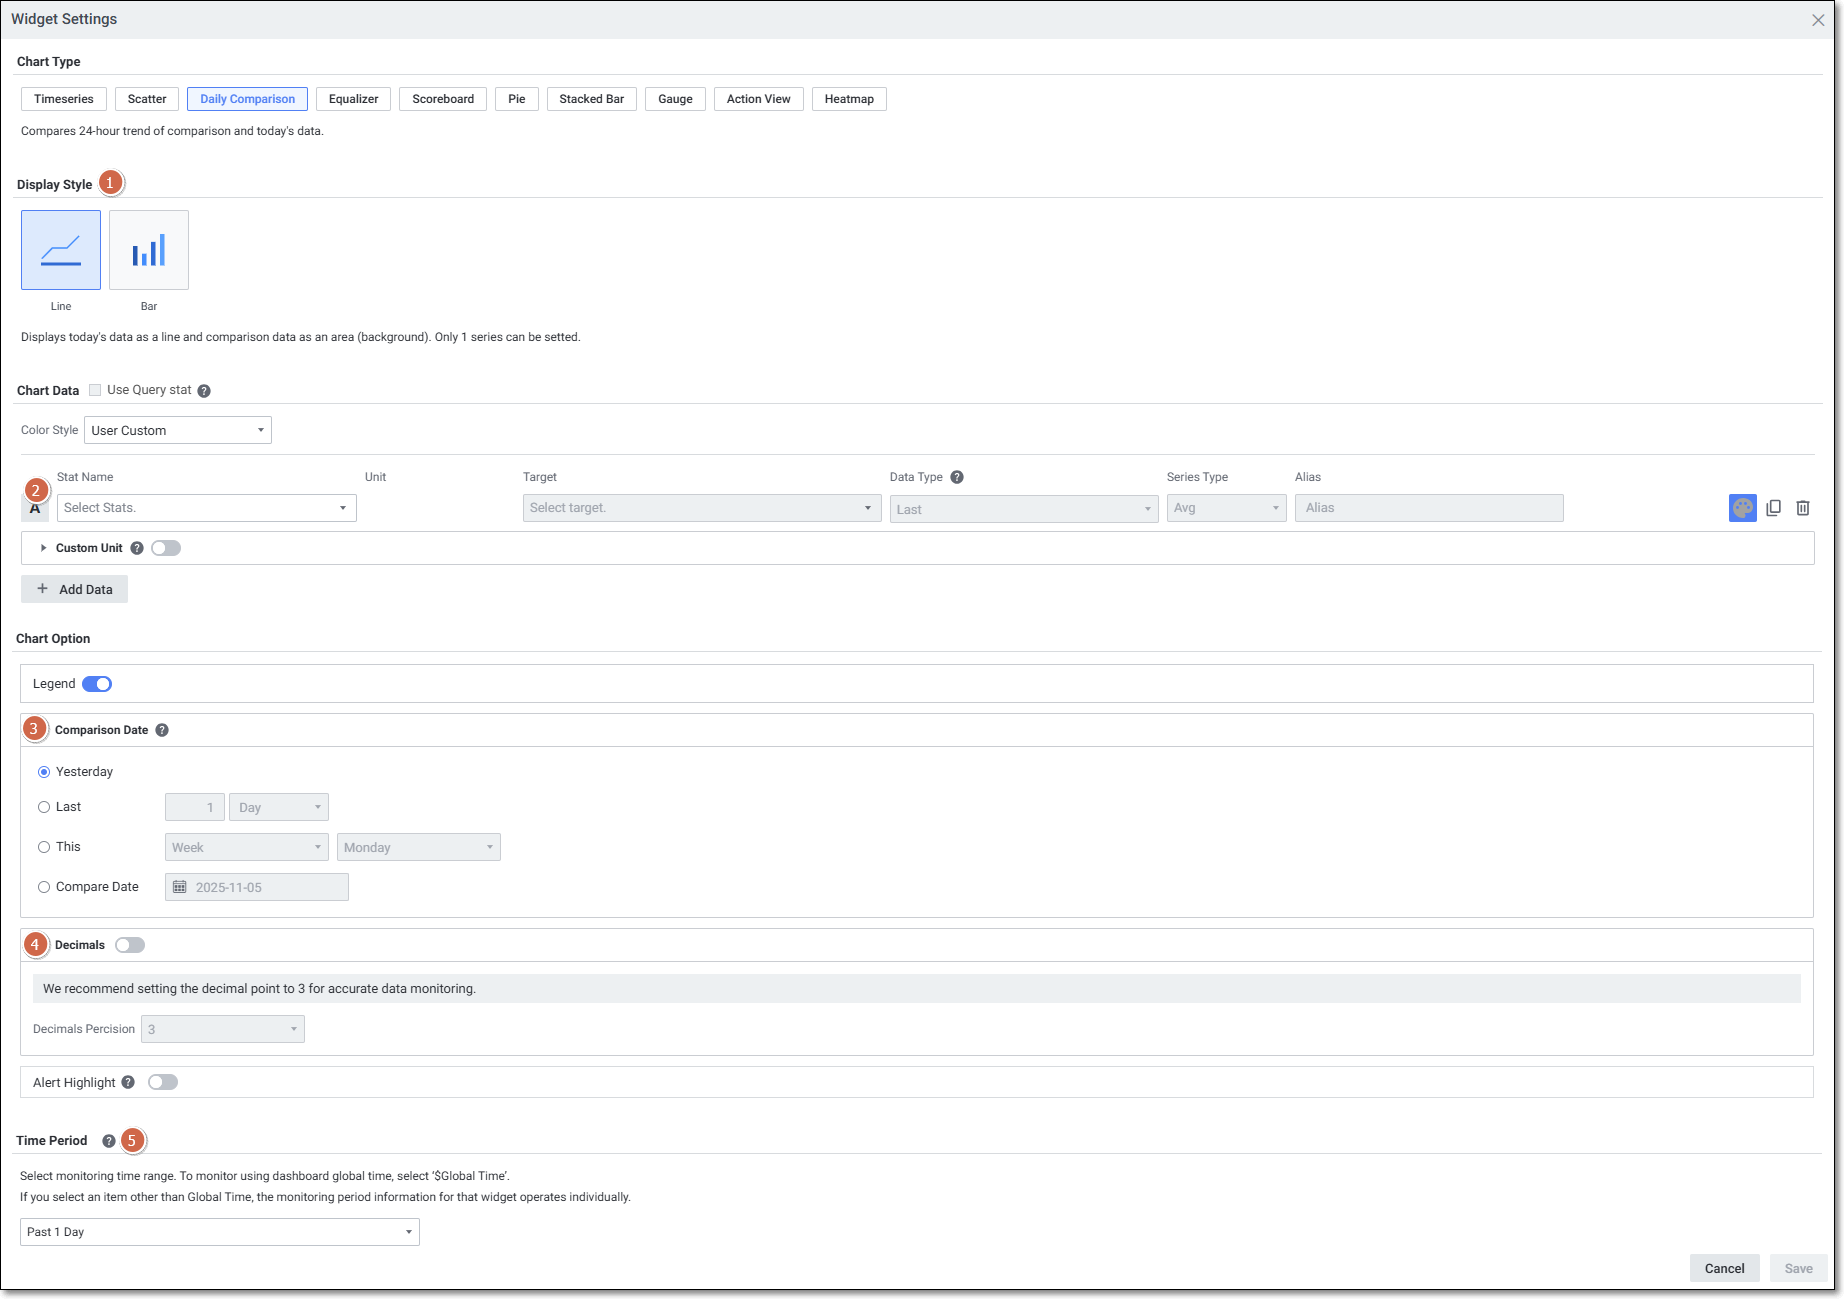1844x1299 pixels.
Task: Enable the Decimals toggle
Action: 130,945
